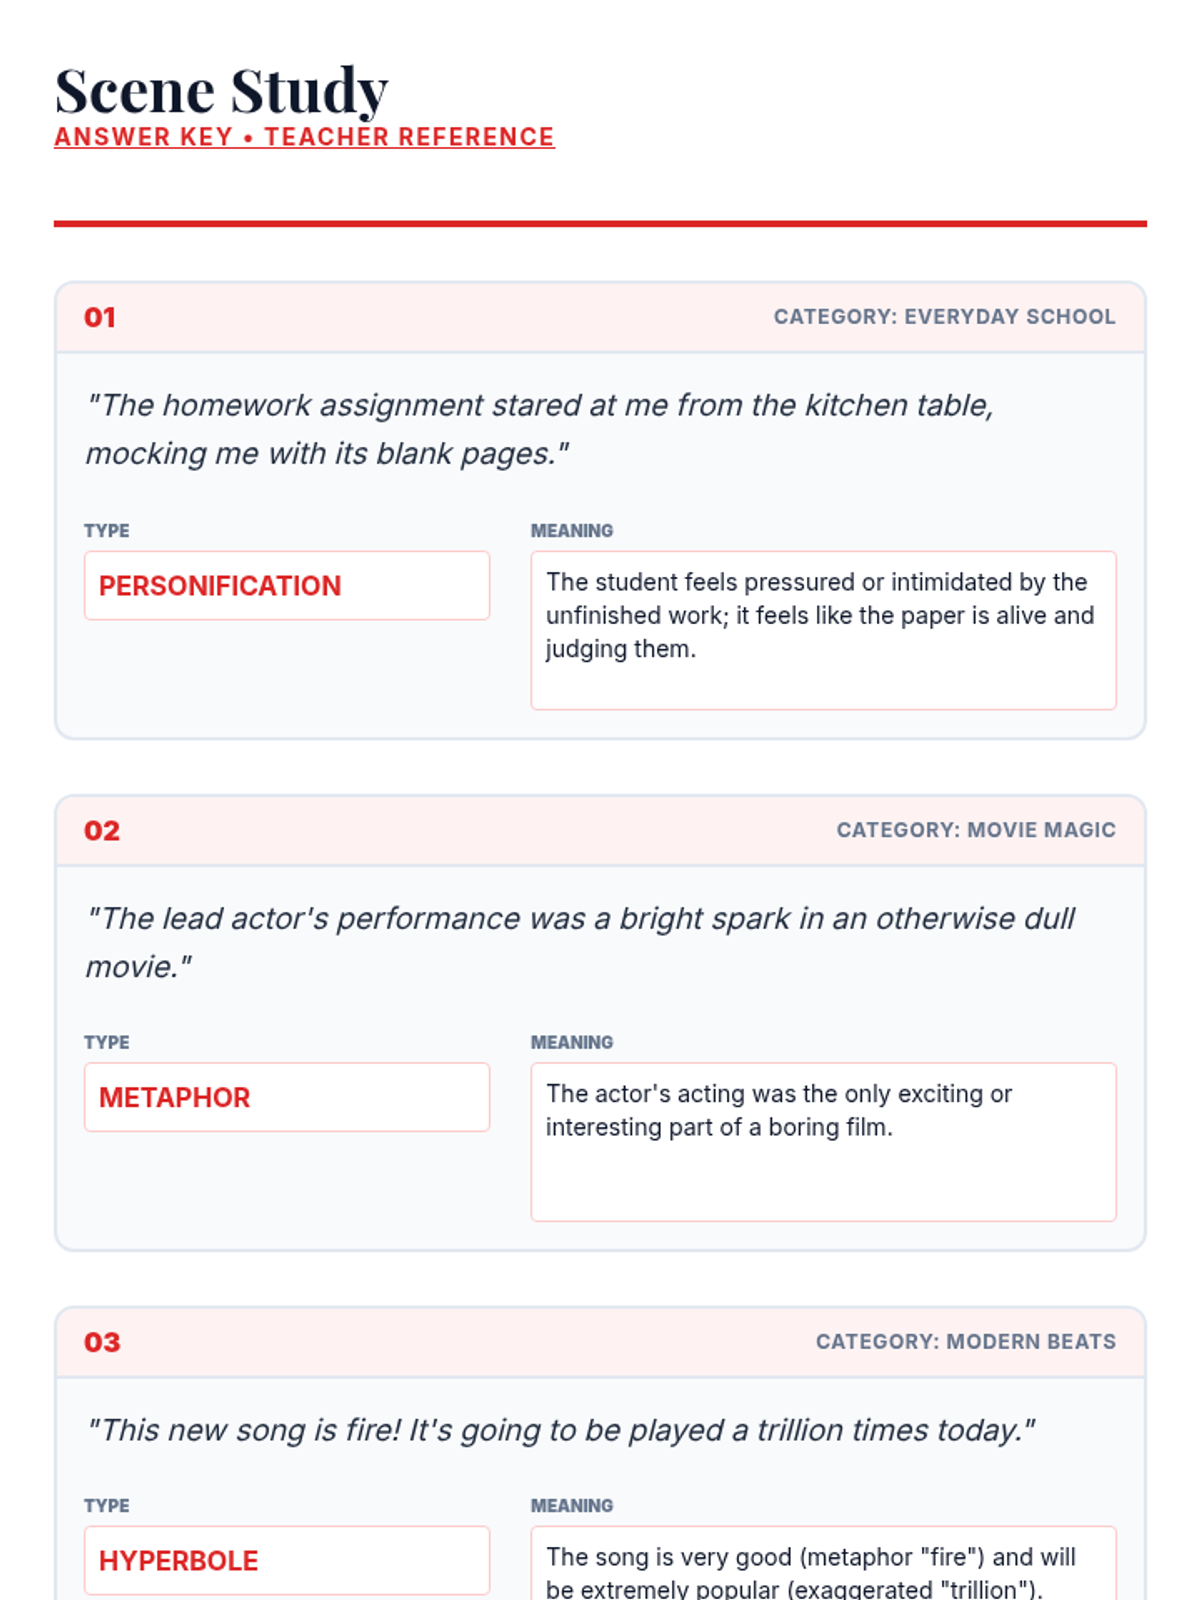Click the MEANING label in card 02

tap(572, 1042)
